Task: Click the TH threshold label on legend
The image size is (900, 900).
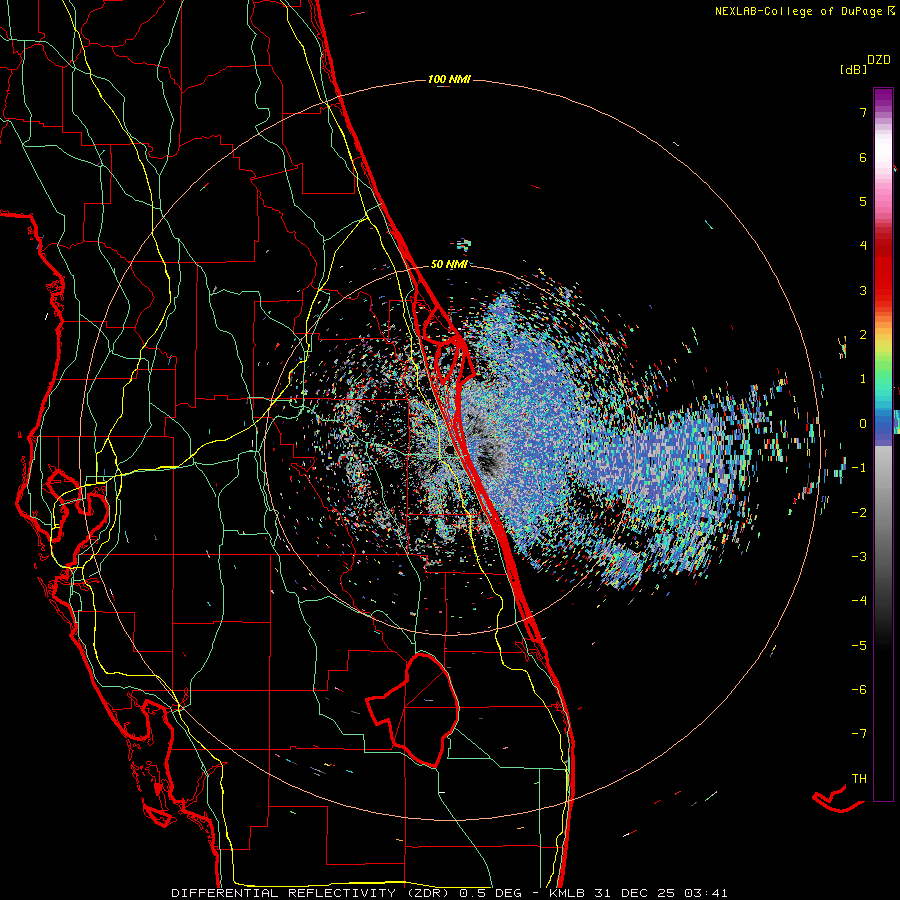Action: 859,779
